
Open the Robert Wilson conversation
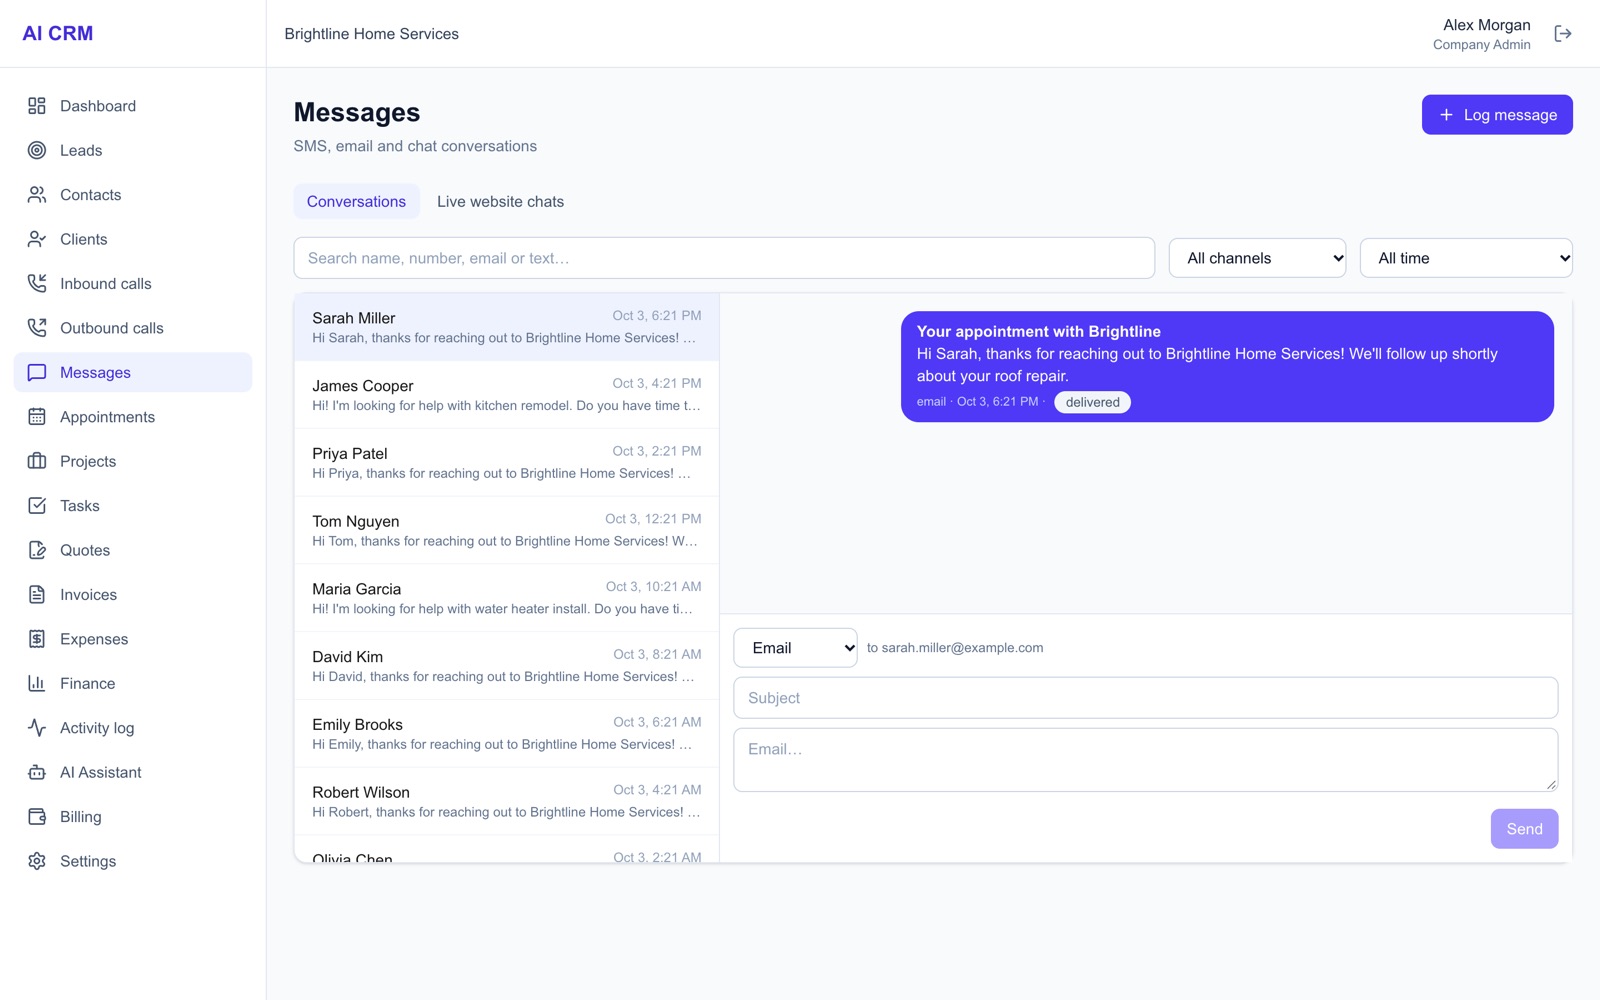[x=507, y=802]
